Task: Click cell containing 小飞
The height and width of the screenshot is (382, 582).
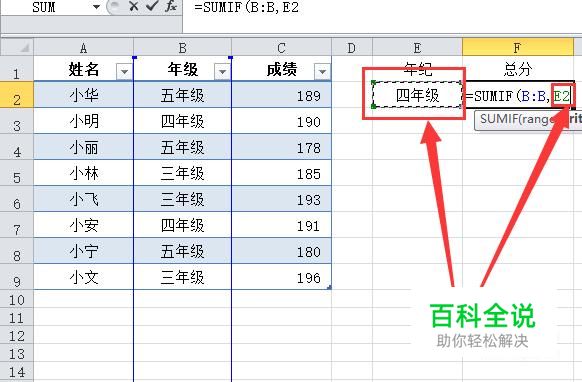Action: tap(84, 199)
